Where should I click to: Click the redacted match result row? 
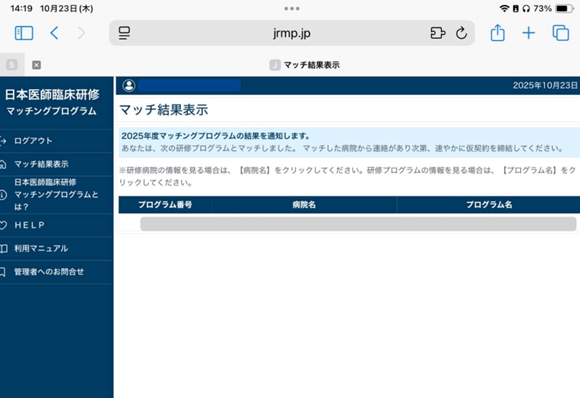click(x=358, y=224)
